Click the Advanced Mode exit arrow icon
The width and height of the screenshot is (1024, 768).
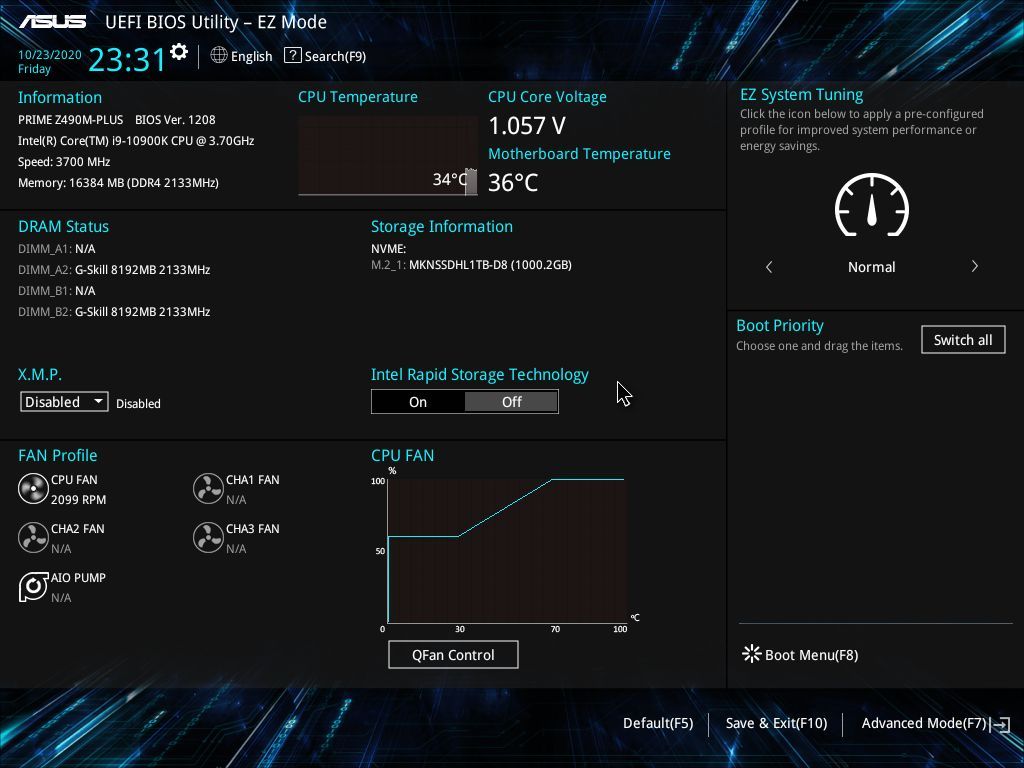click(1000, 724)
